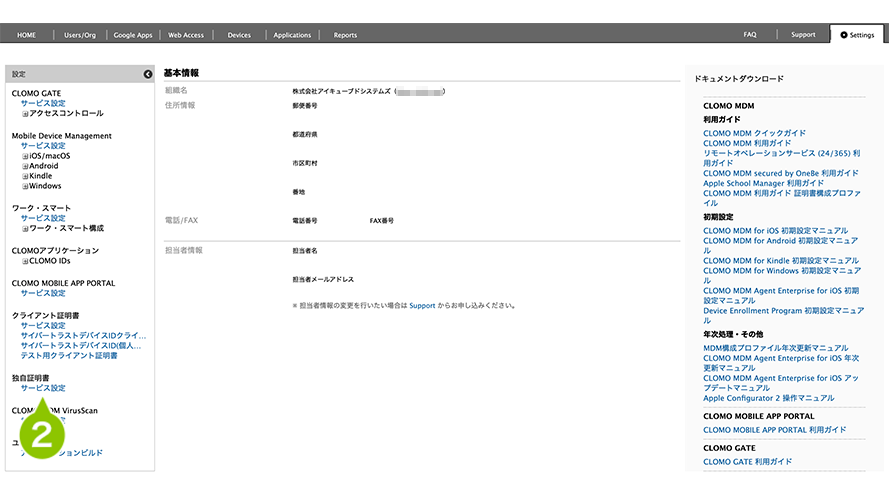This screenshot has width=889, height=500.
Task: Expand the Android tree node
Action: pyautogui.click(x=25, y=167)
